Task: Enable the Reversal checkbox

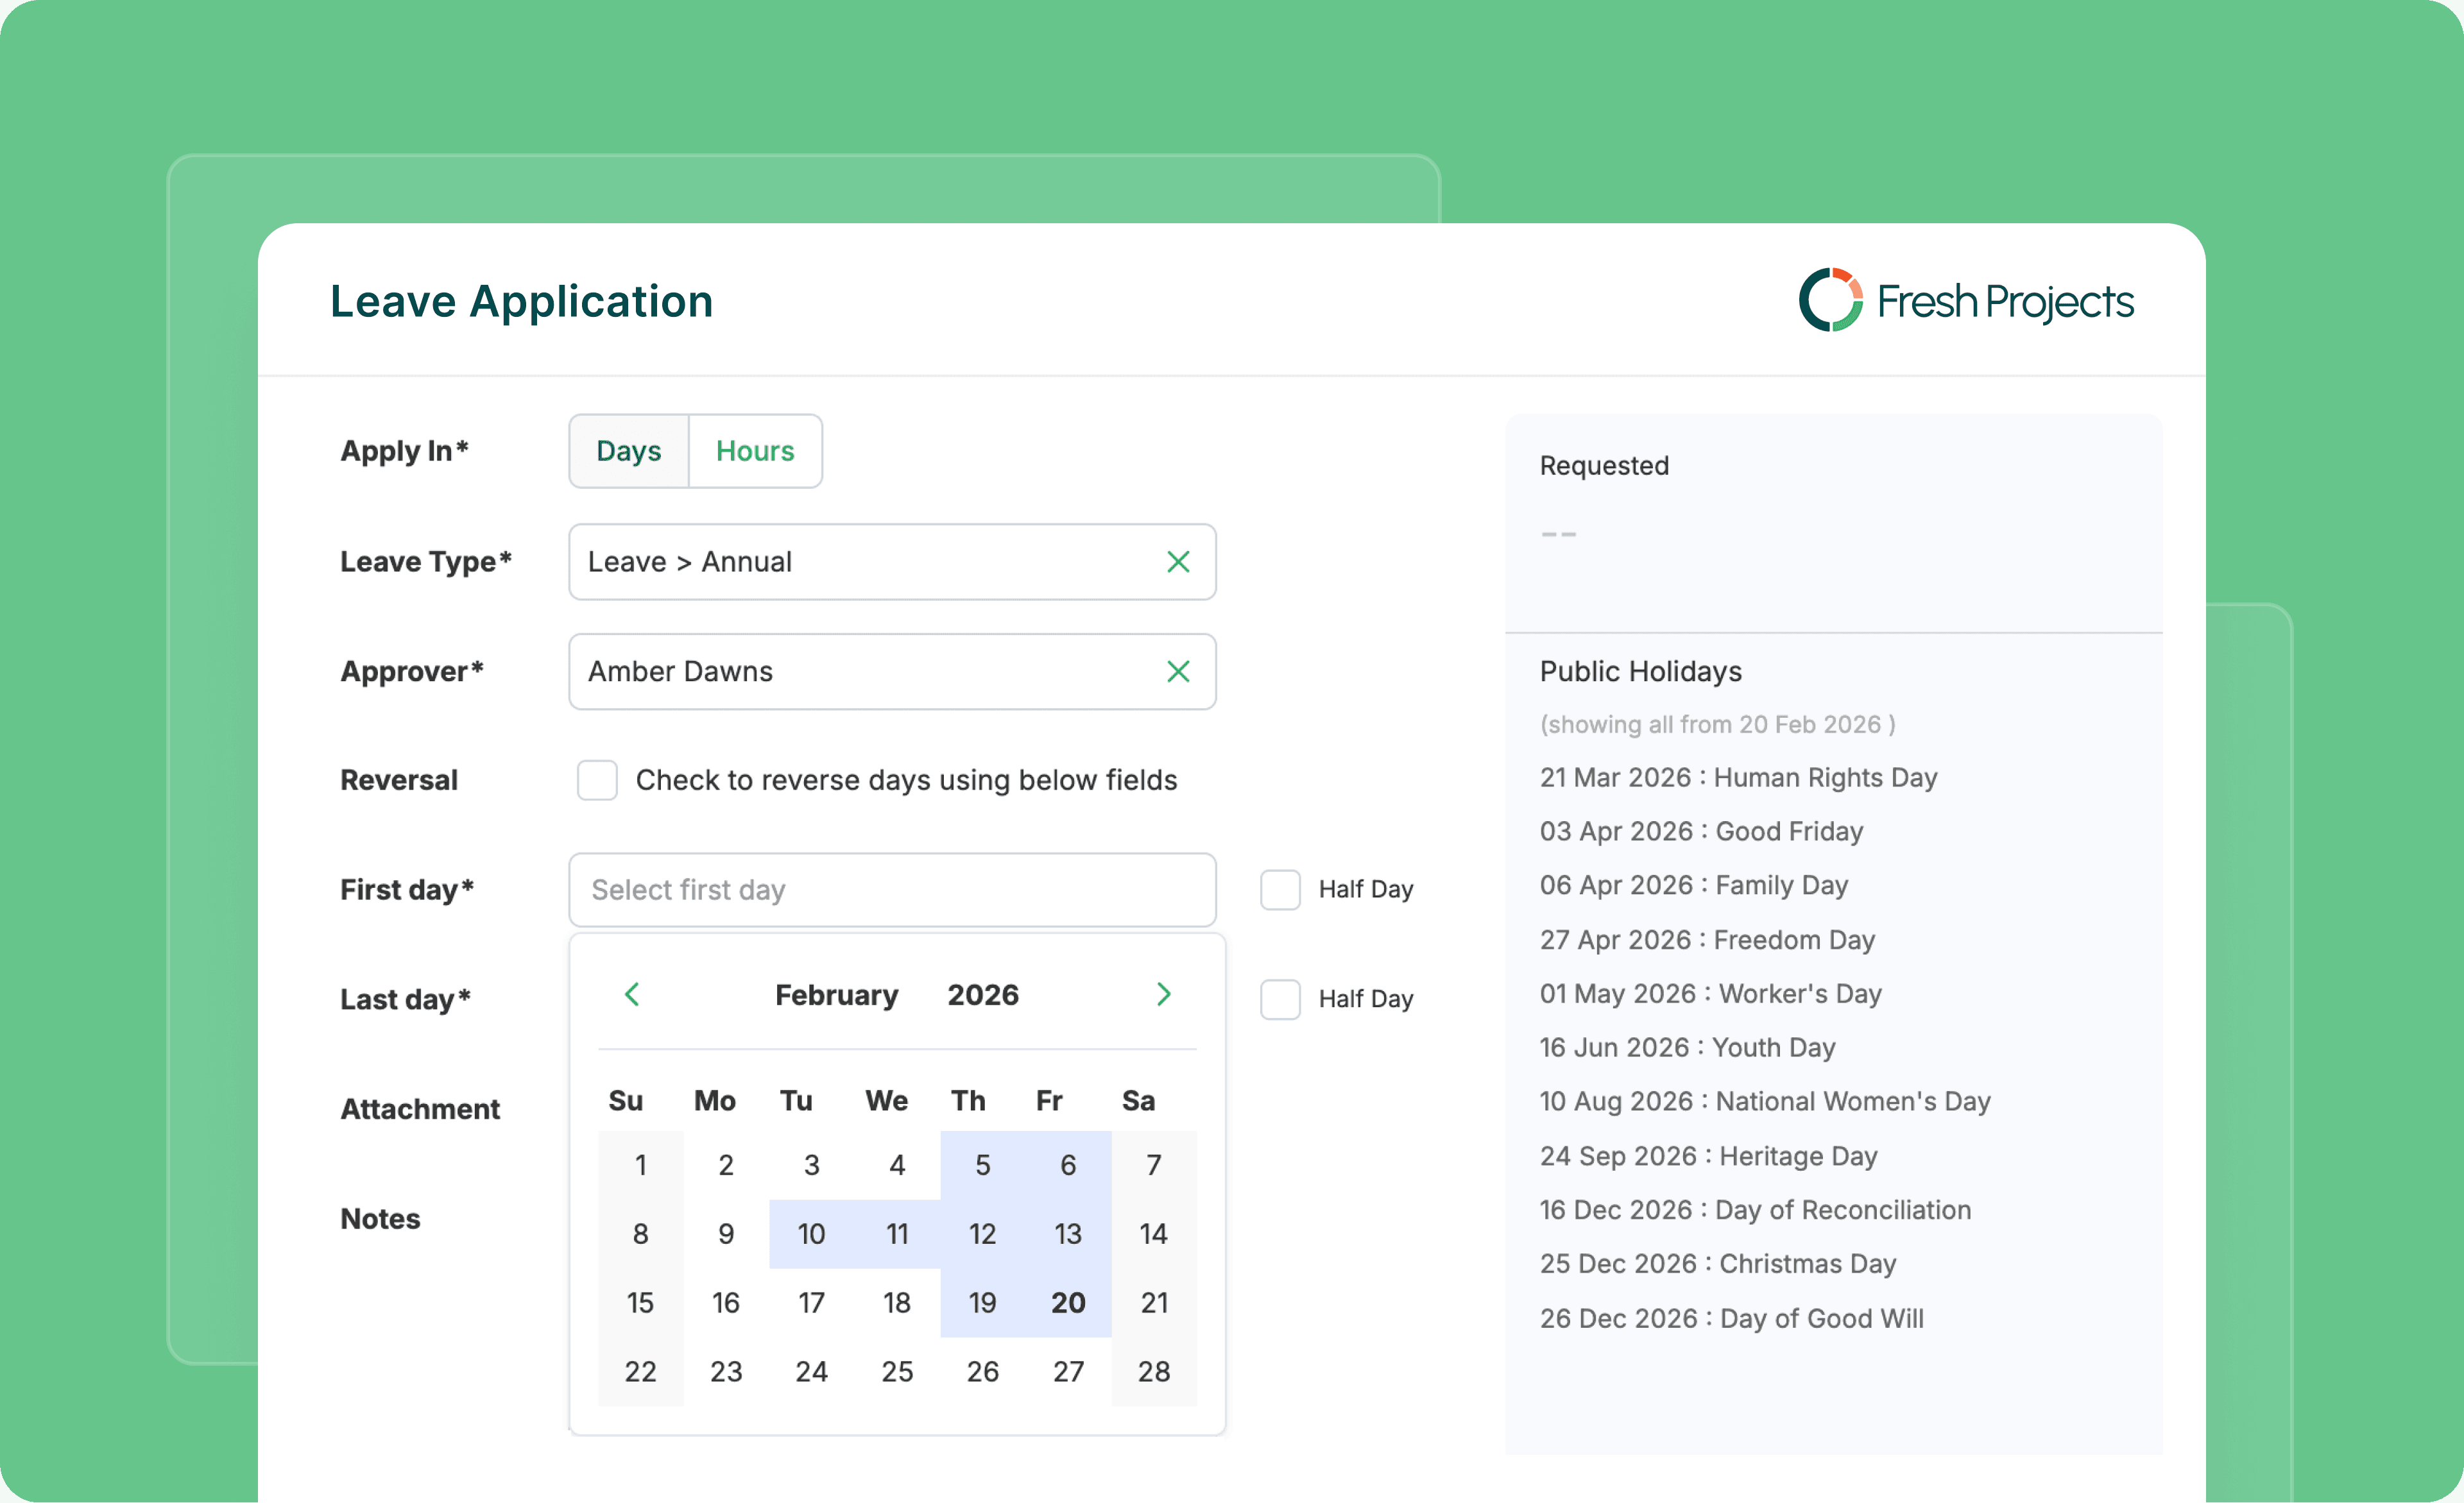Action: pyautogui.click(x=597, y=780)
